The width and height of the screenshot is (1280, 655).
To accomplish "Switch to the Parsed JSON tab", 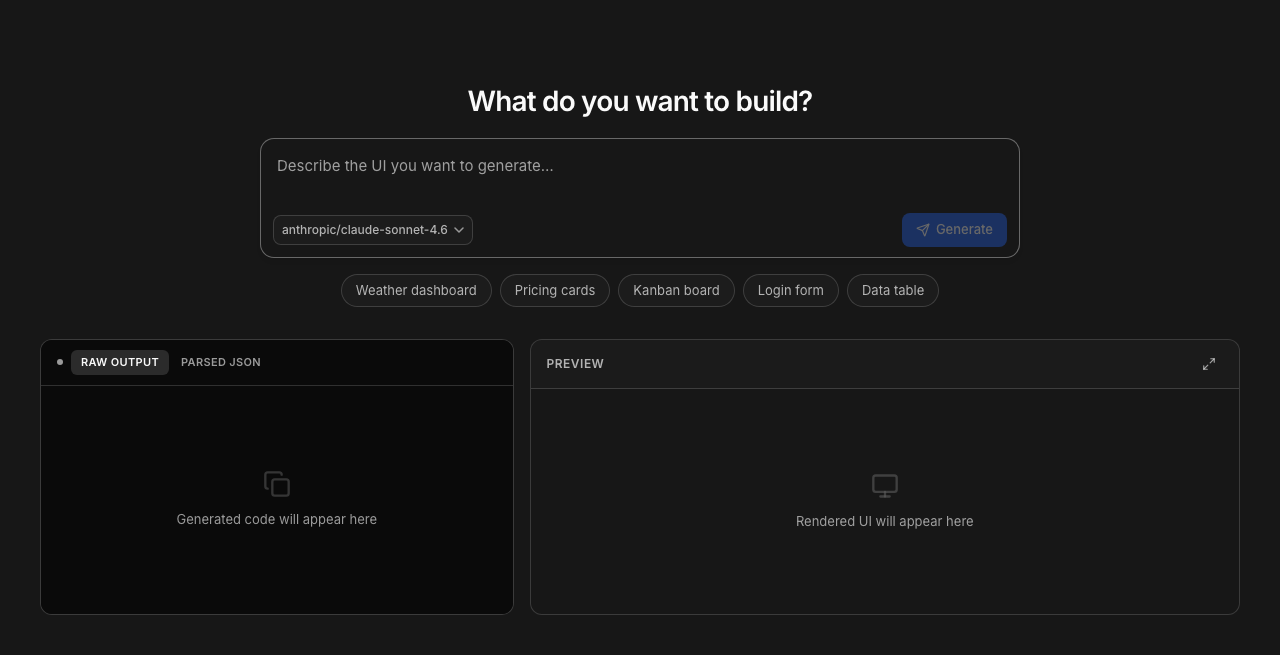I will point(221,362).
